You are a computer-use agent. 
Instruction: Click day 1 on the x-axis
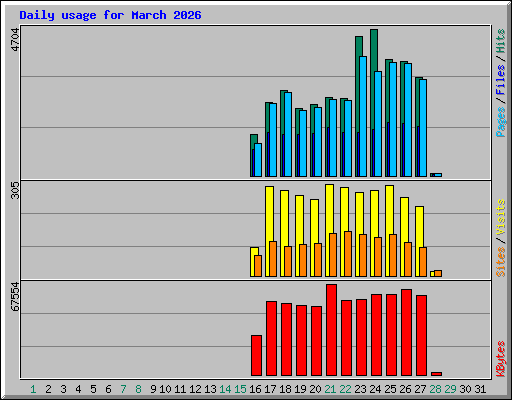33,389
